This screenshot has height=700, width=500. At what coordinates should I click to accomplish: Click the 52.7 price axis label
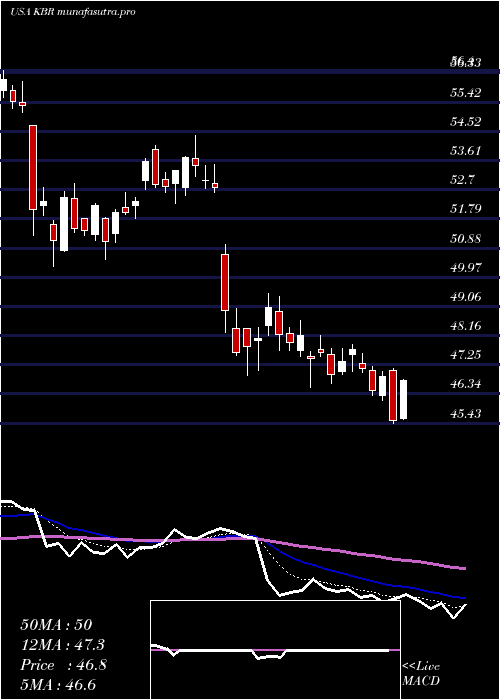click(x=462, y=180)
